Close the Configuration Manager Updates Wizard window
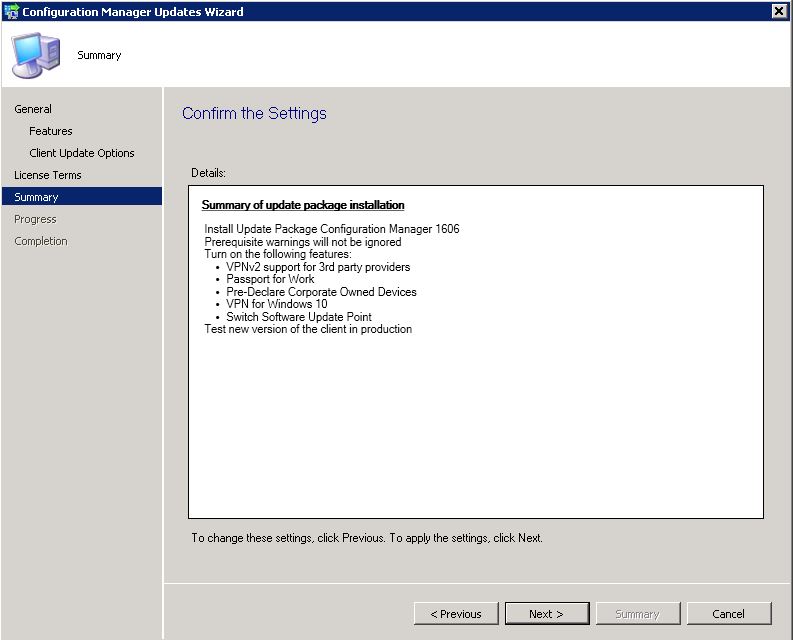This screenshot has width=793, height=640. pos(779,11)
